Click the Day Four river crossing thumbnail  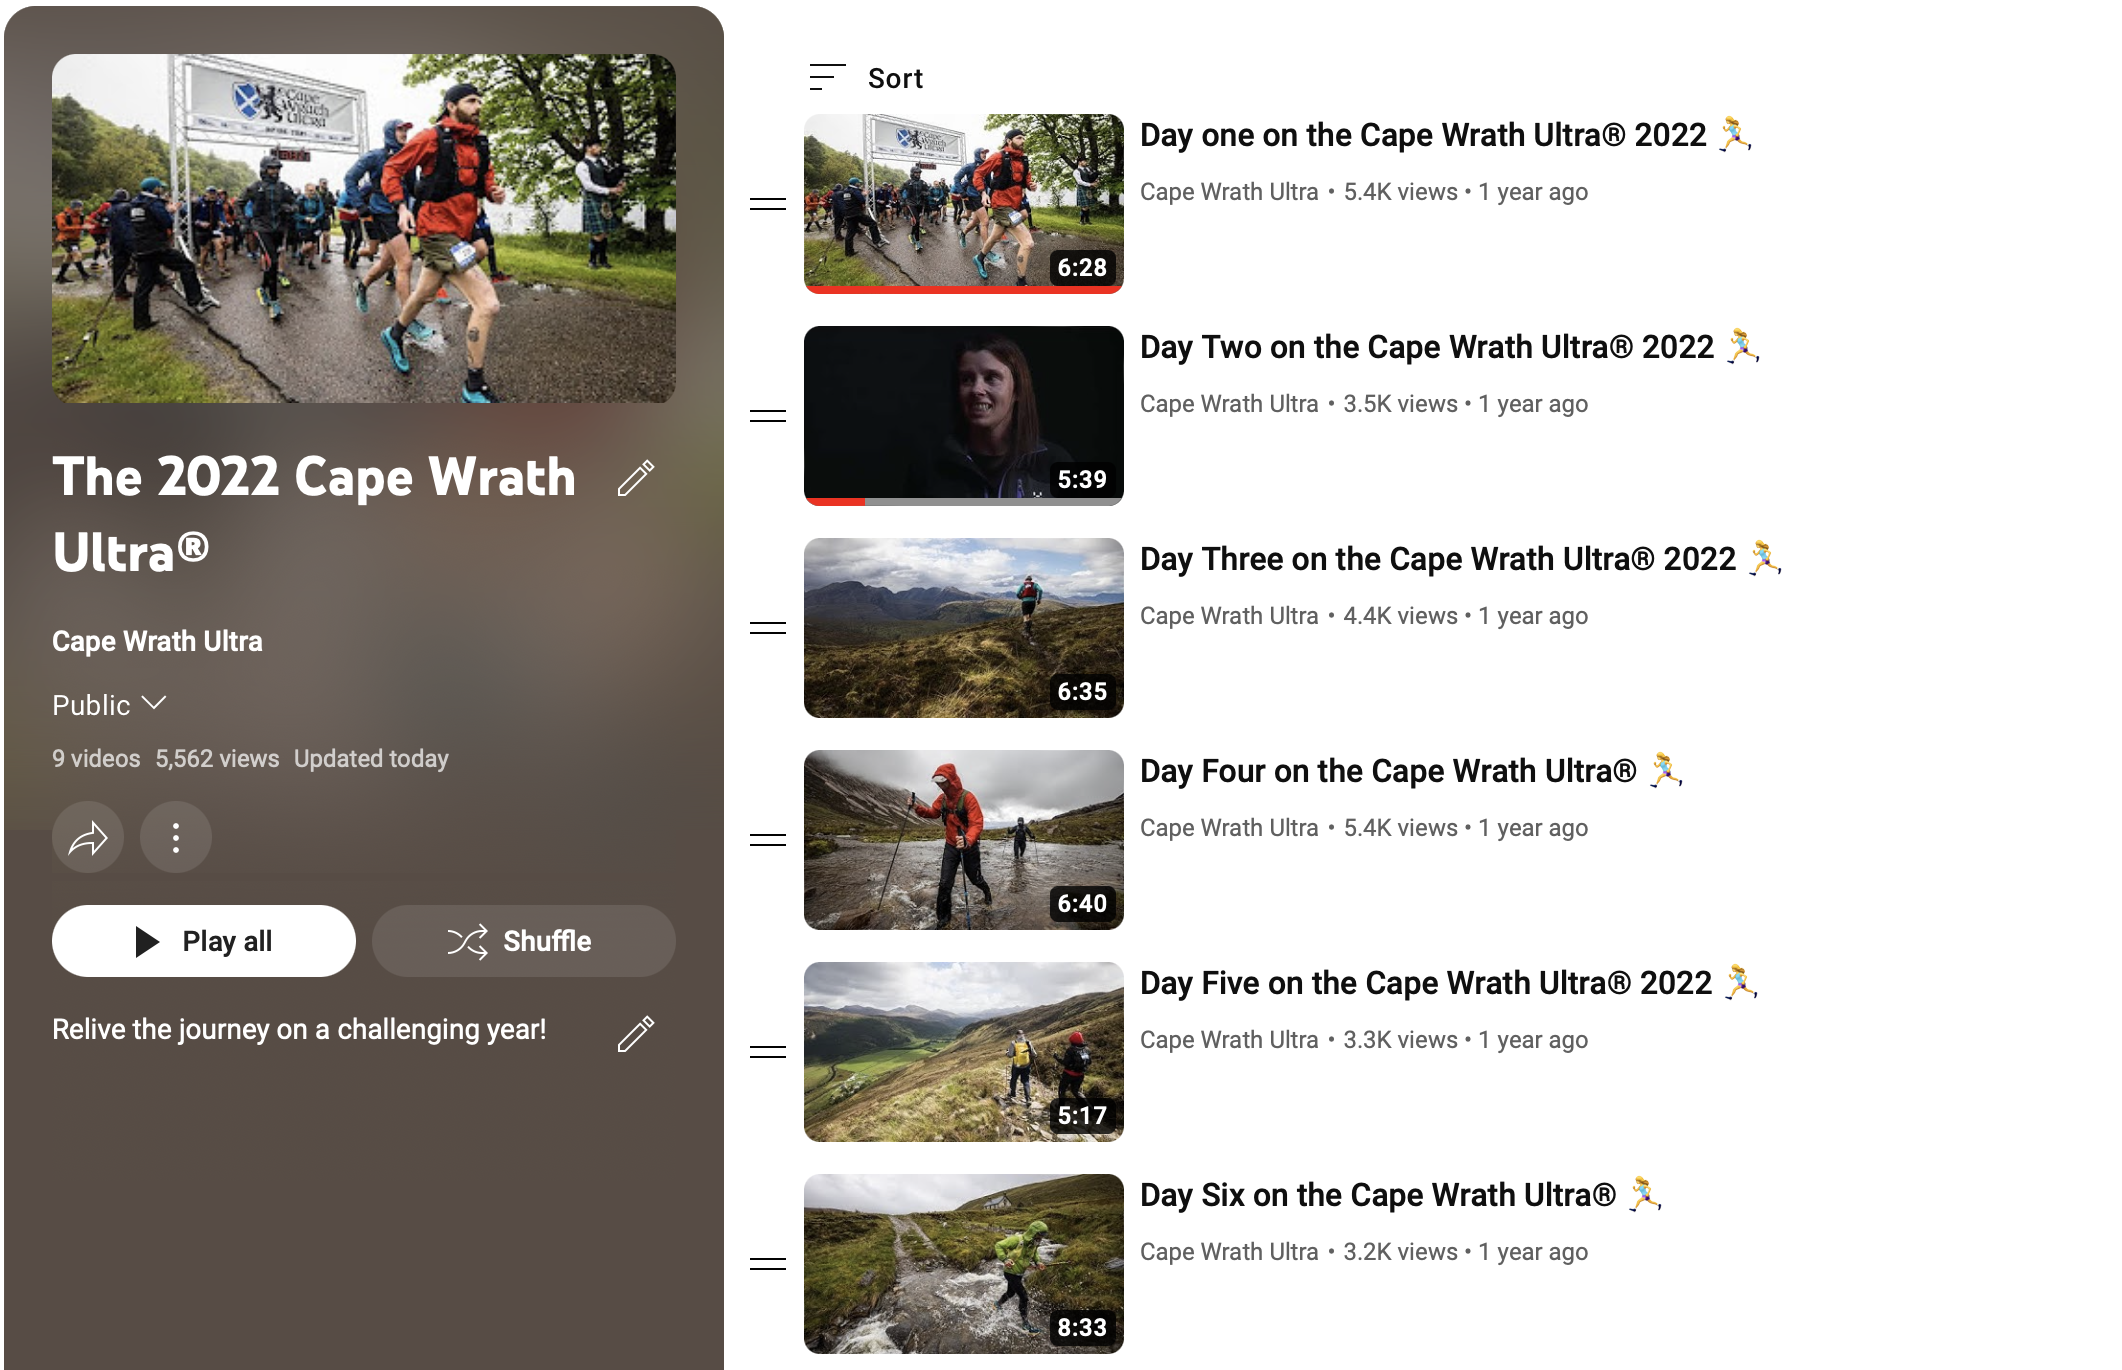click(964, 840)
